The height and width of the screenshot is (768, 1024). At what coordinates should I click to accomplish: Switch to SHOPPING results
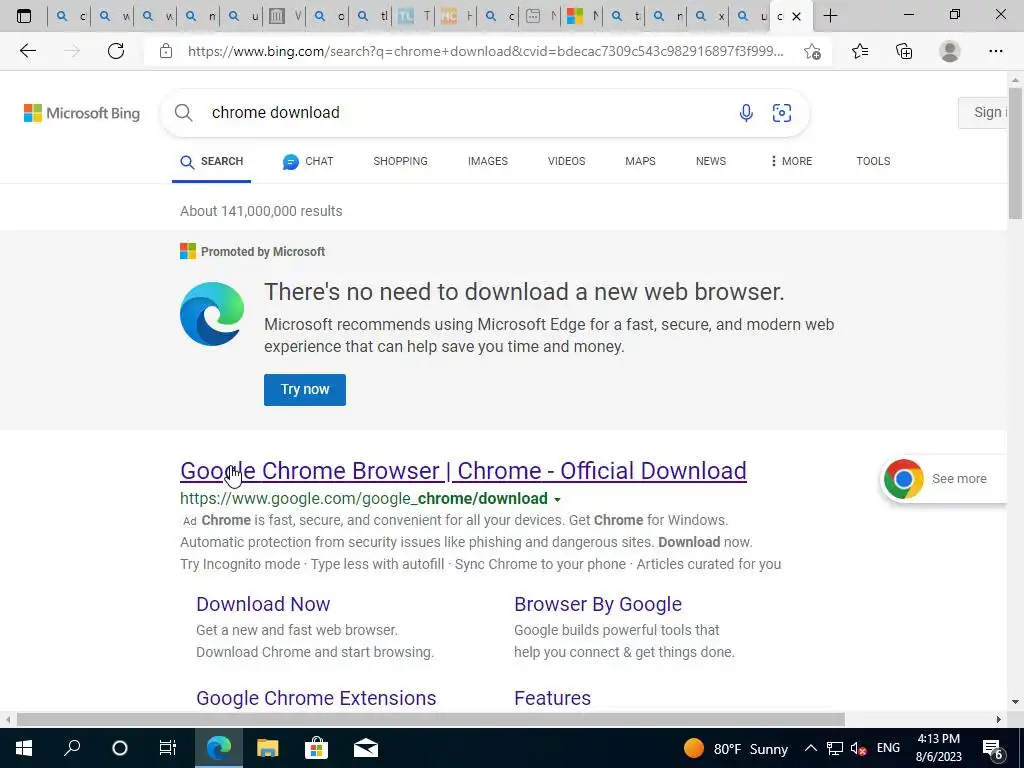tap(400, 161)
